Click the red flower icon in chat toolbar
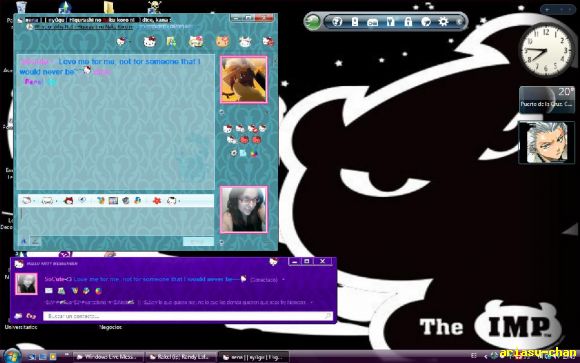Viewport: 580px width, 363px height. (157, 201)
